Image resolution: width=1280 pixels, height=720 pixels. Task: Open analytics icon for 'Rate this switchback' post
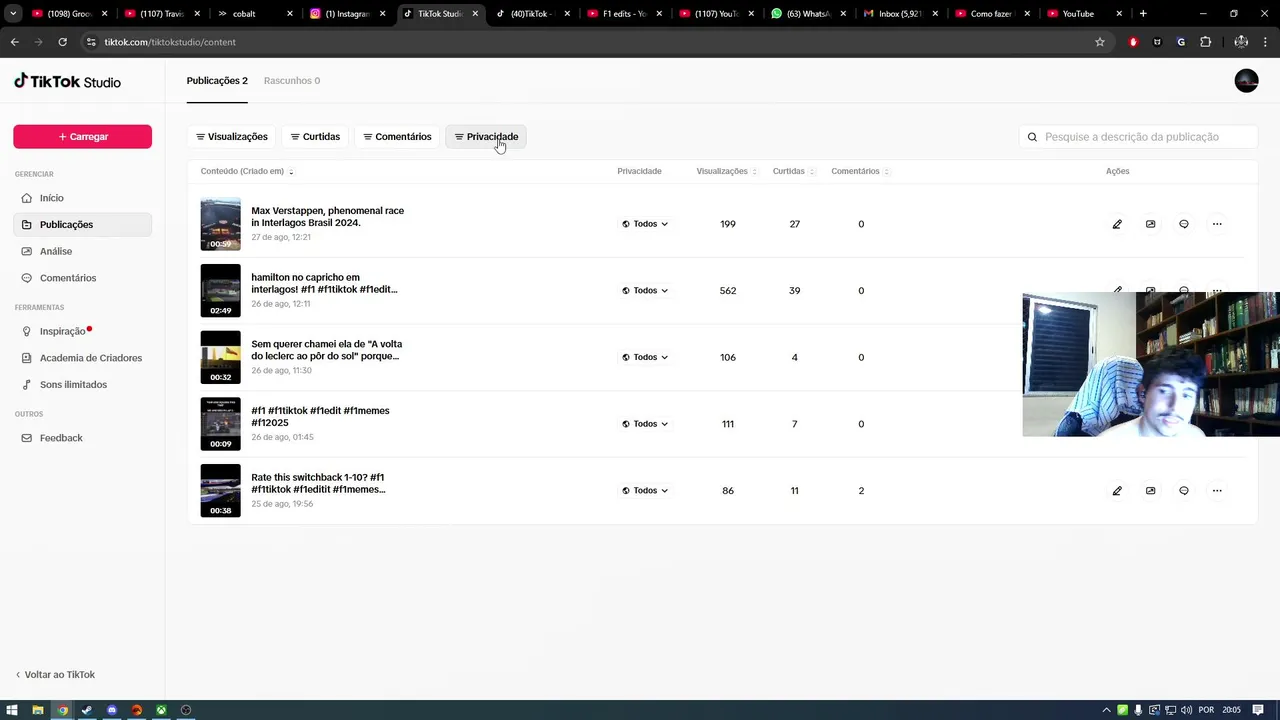[1150, 491]
